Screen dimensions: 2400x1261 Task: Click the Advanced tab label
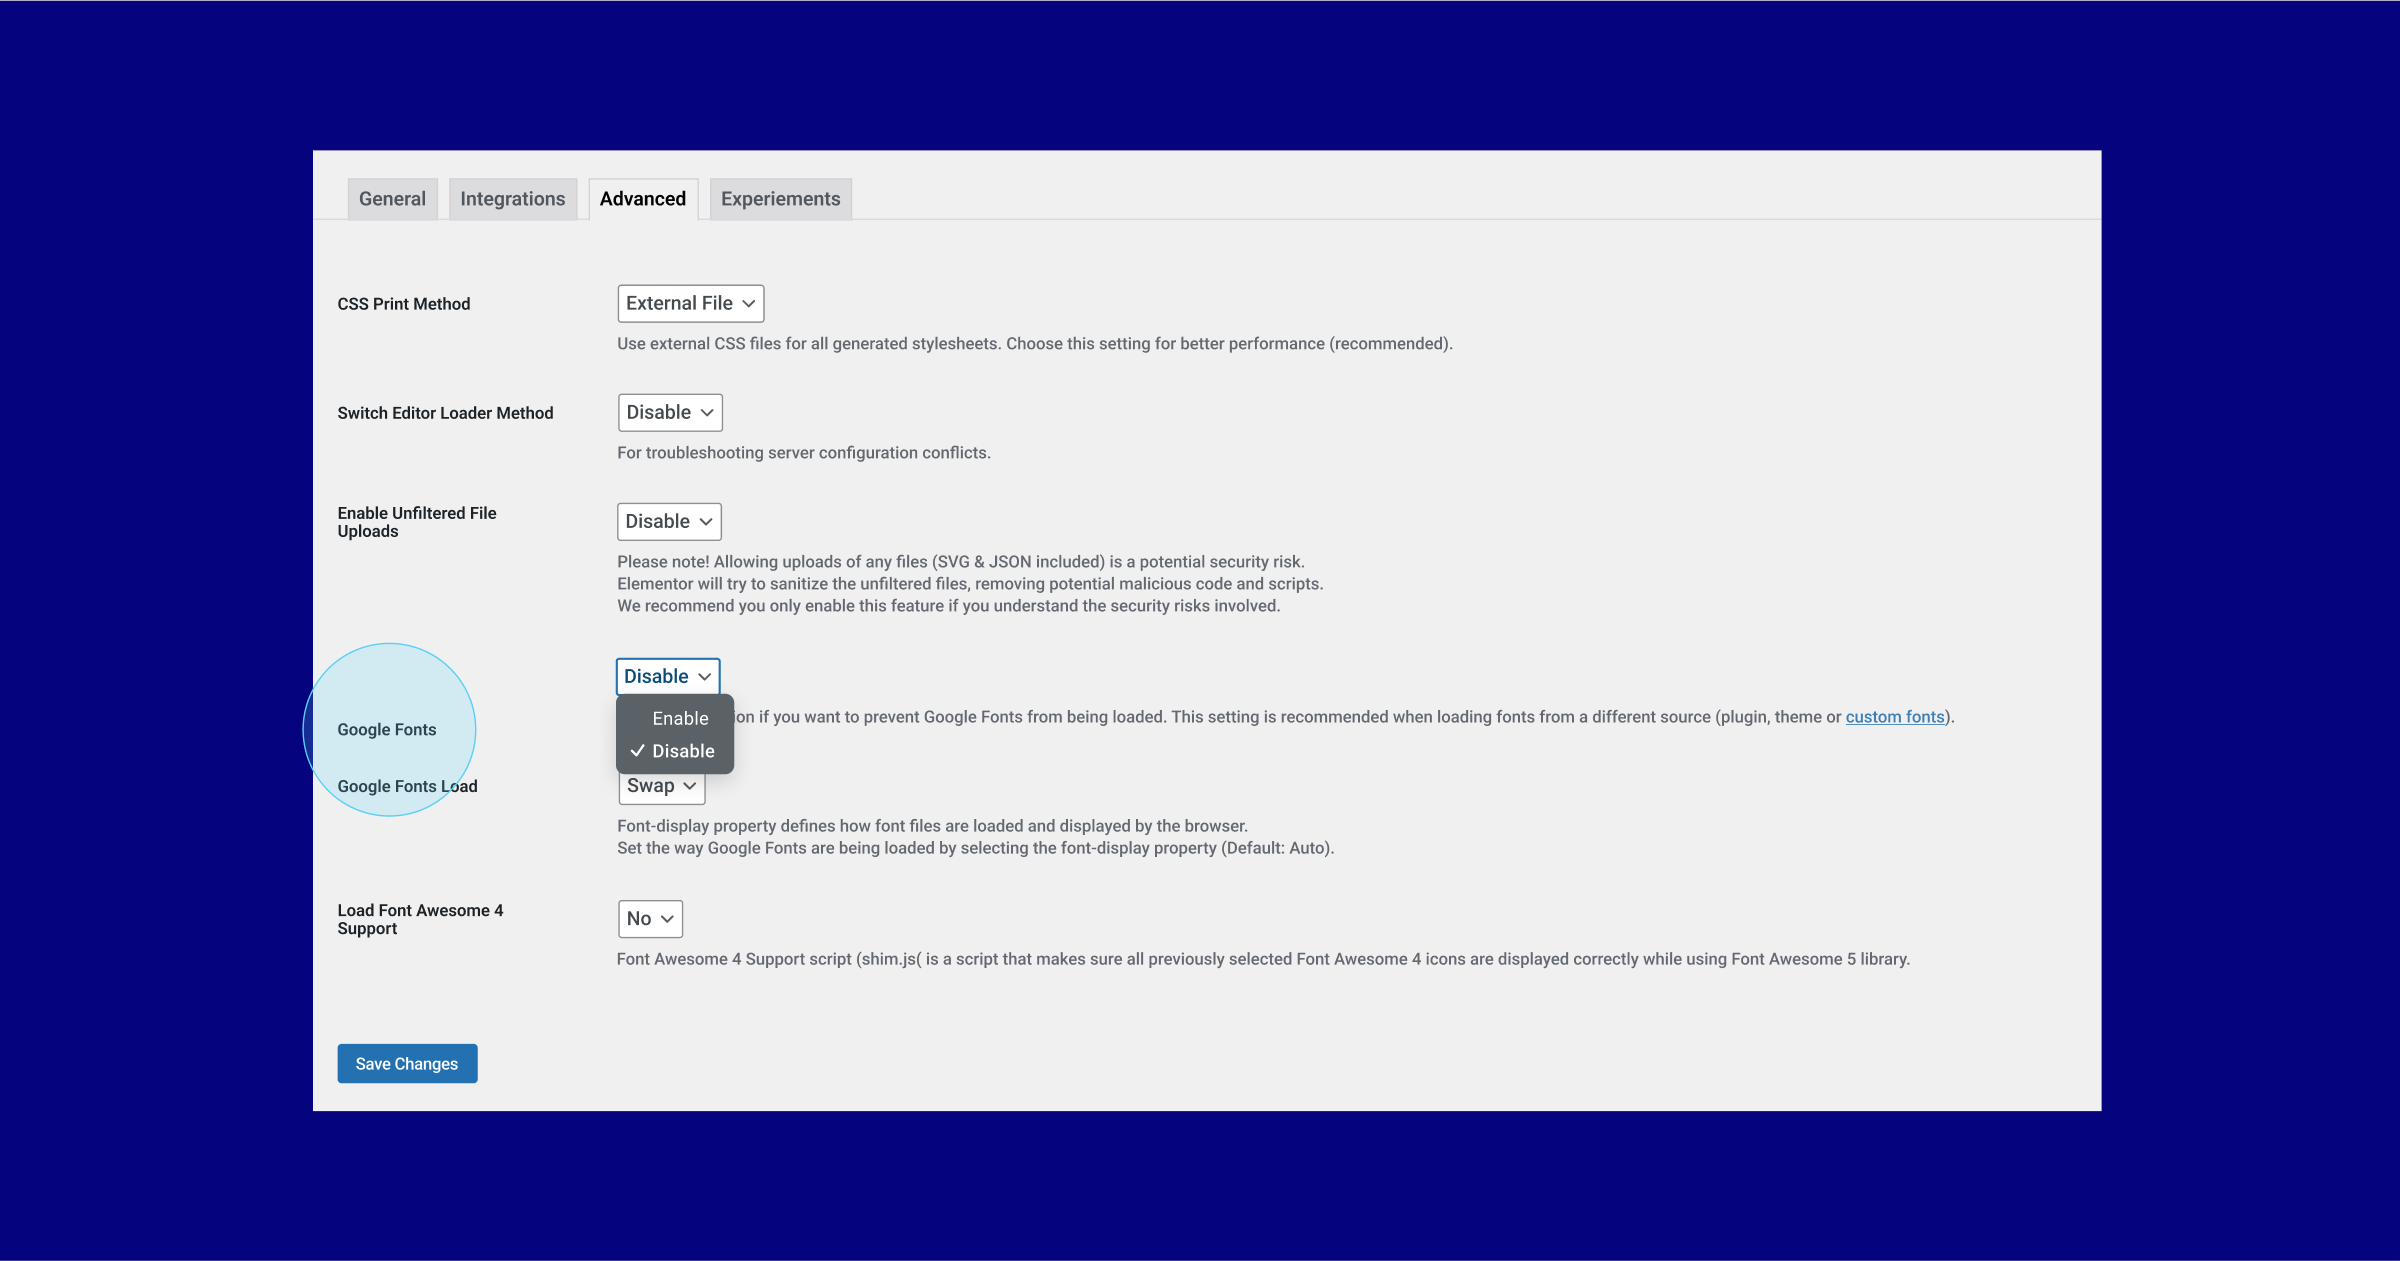click(641, 197)
